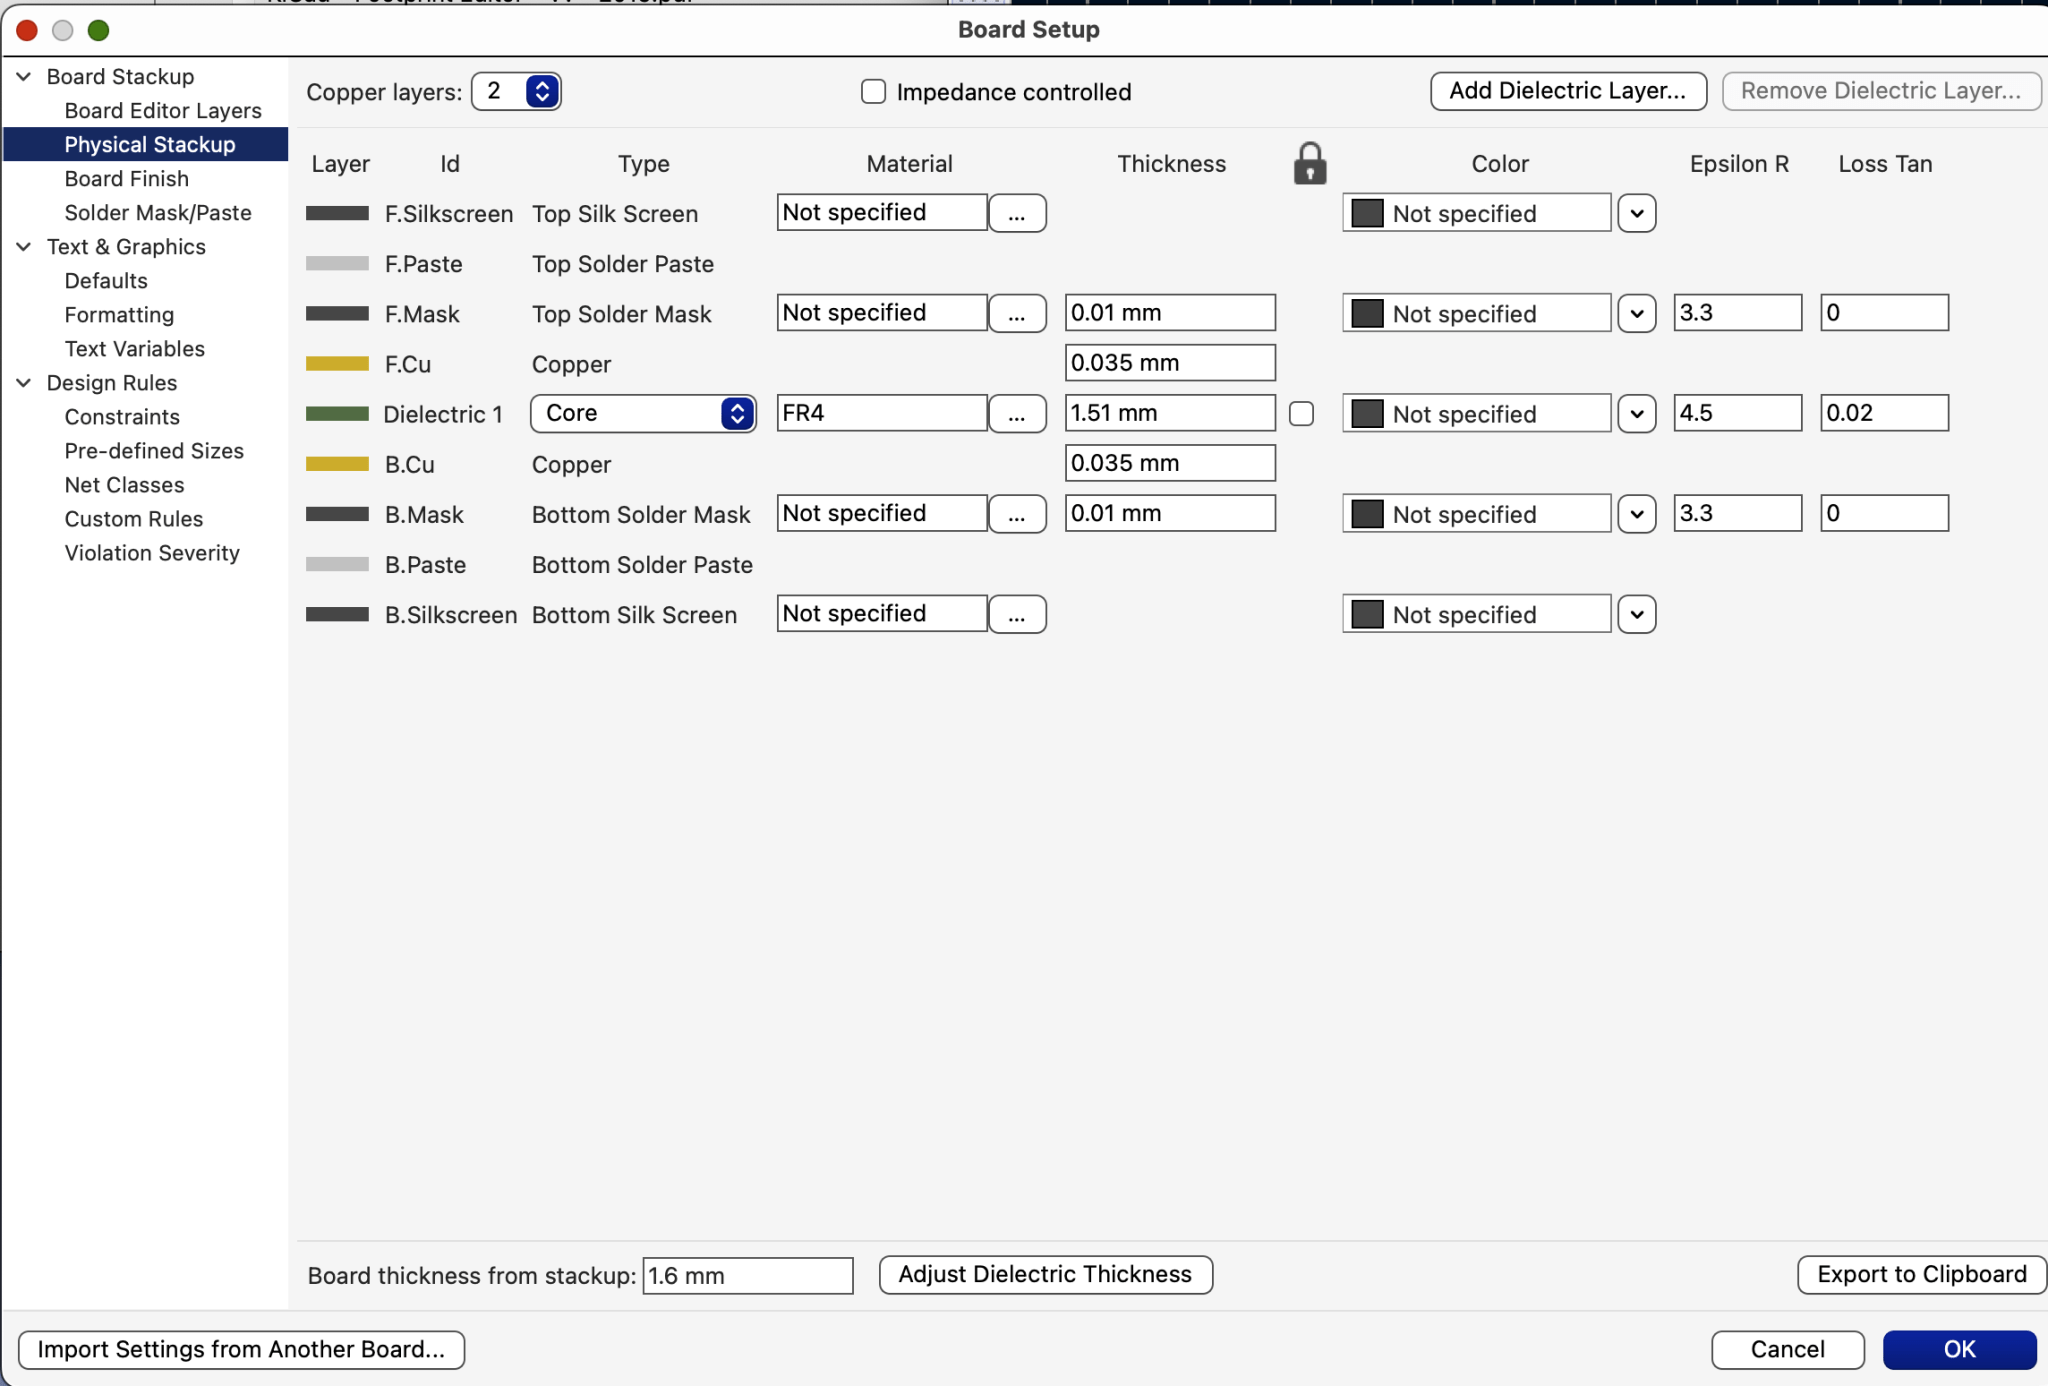Open B.Silkscreen color dropdown arrow

(1636, 614)
